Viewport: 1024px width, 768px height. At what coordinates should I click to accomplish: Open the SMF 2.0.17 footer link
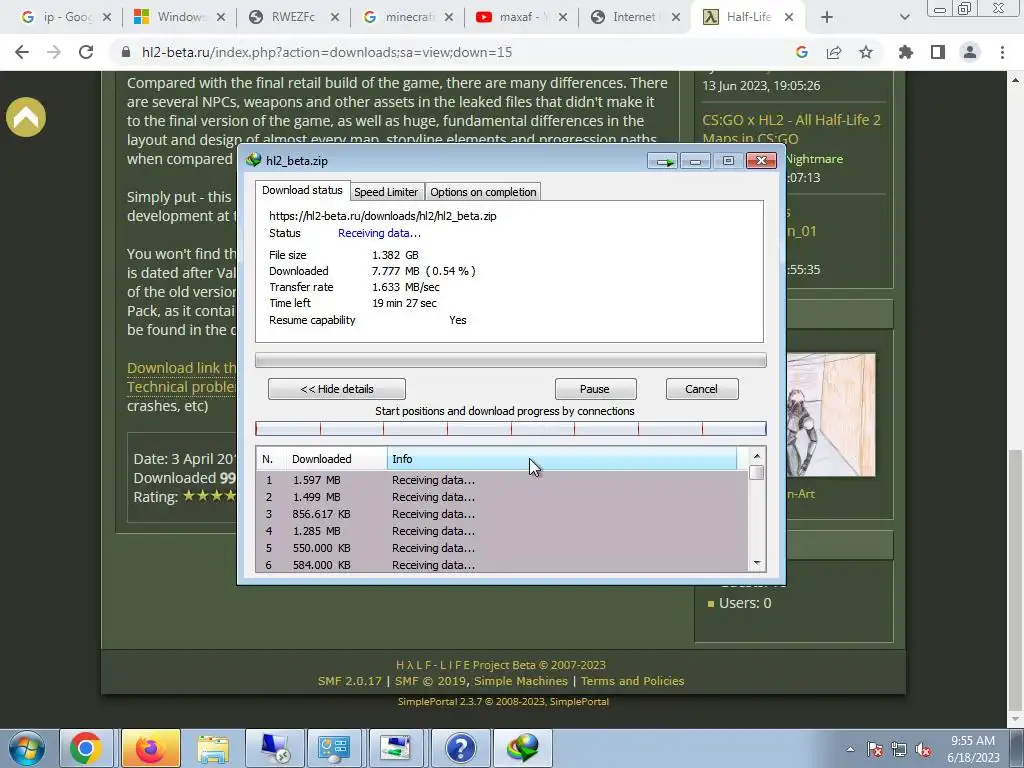(x=349, y=680)
